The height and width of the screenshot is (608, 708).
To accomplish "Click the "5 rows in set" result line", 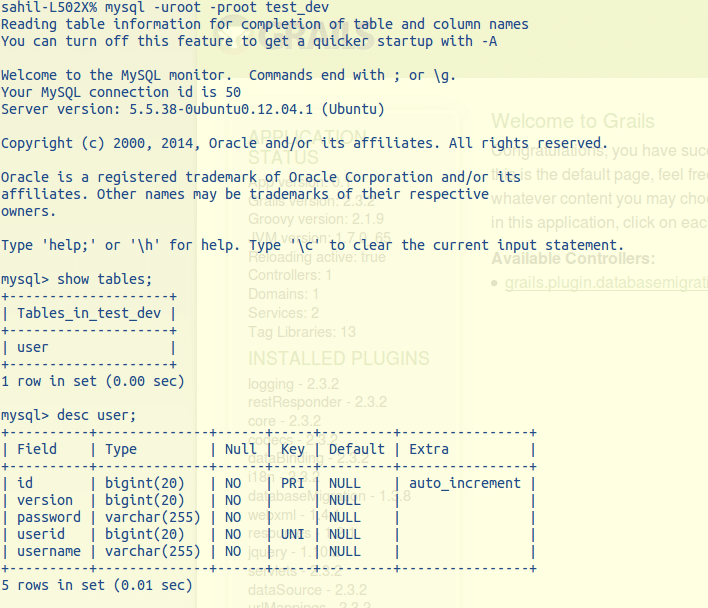I will tap(97, 585).
